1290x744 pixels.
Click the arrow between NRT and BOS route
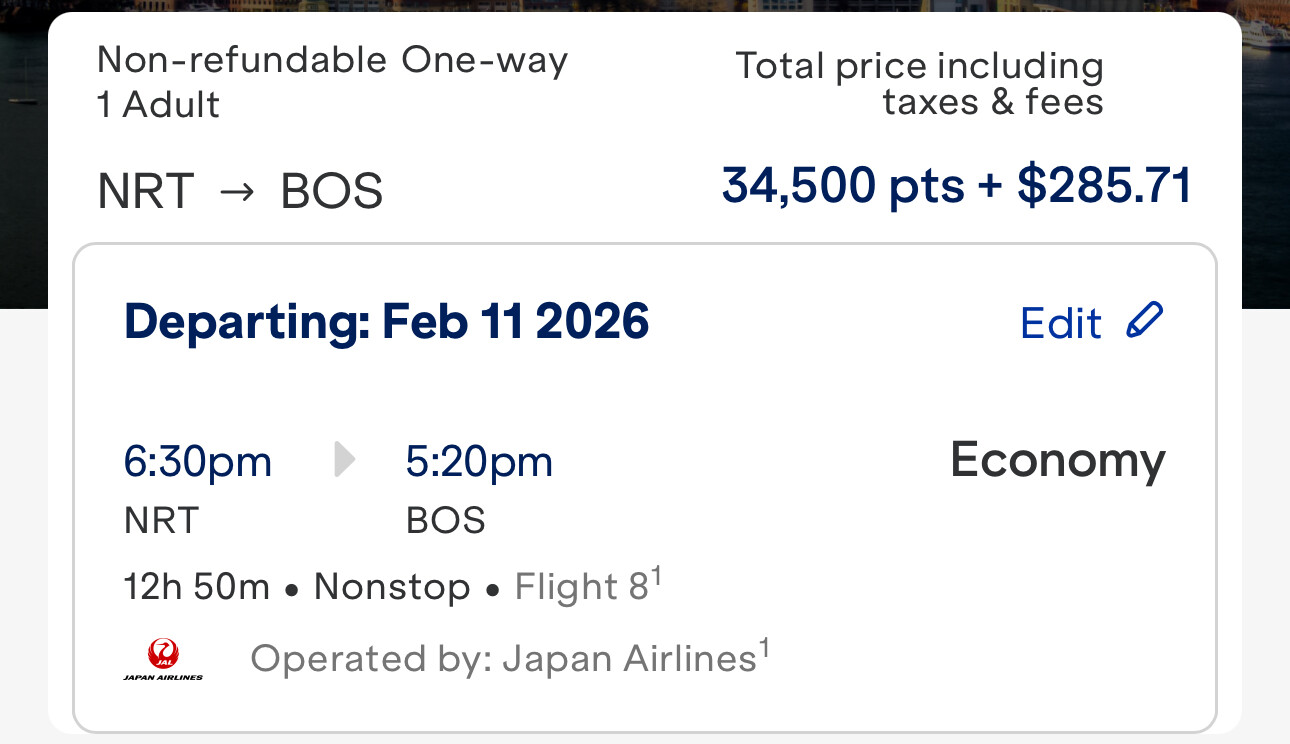pyautogui.click(x=236, y=191)
